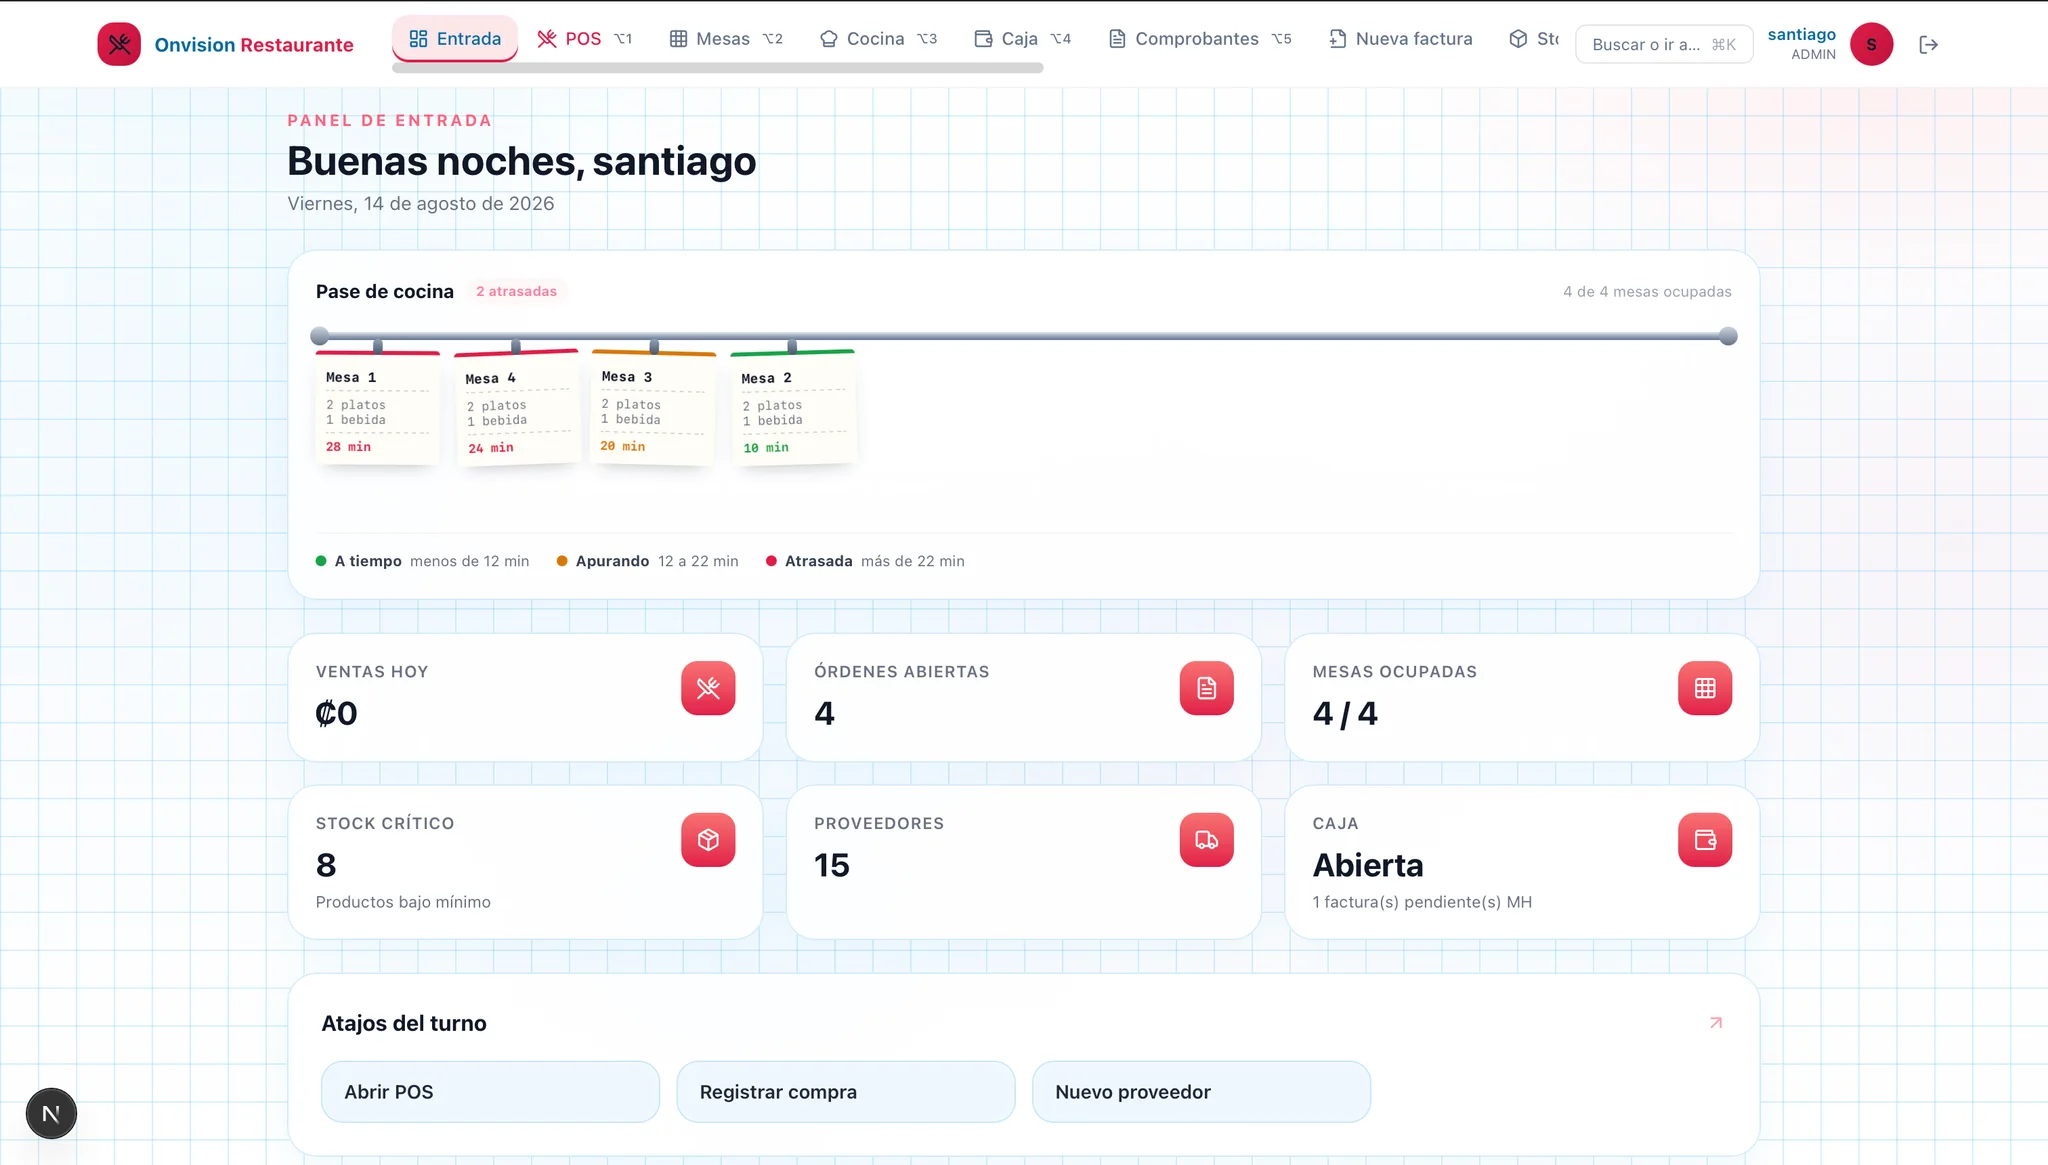Click the Caja wallet icon
Viewport: 2048px width, 1165px height.
1705,840
